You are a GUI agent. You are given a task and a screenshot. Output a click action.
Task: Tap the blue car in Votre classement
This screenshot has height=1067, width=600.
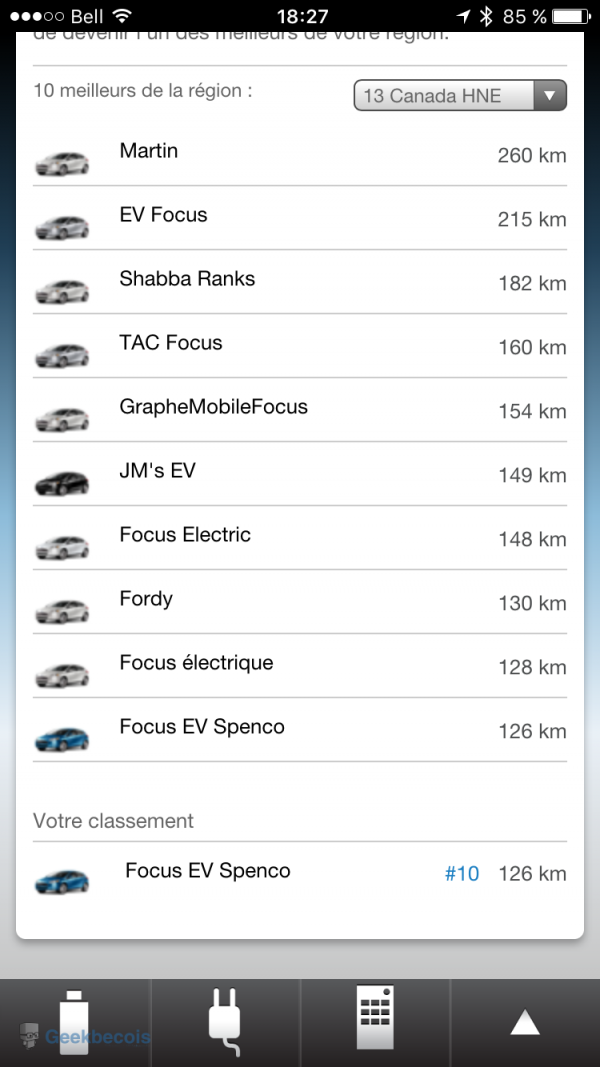coord(62,881)
